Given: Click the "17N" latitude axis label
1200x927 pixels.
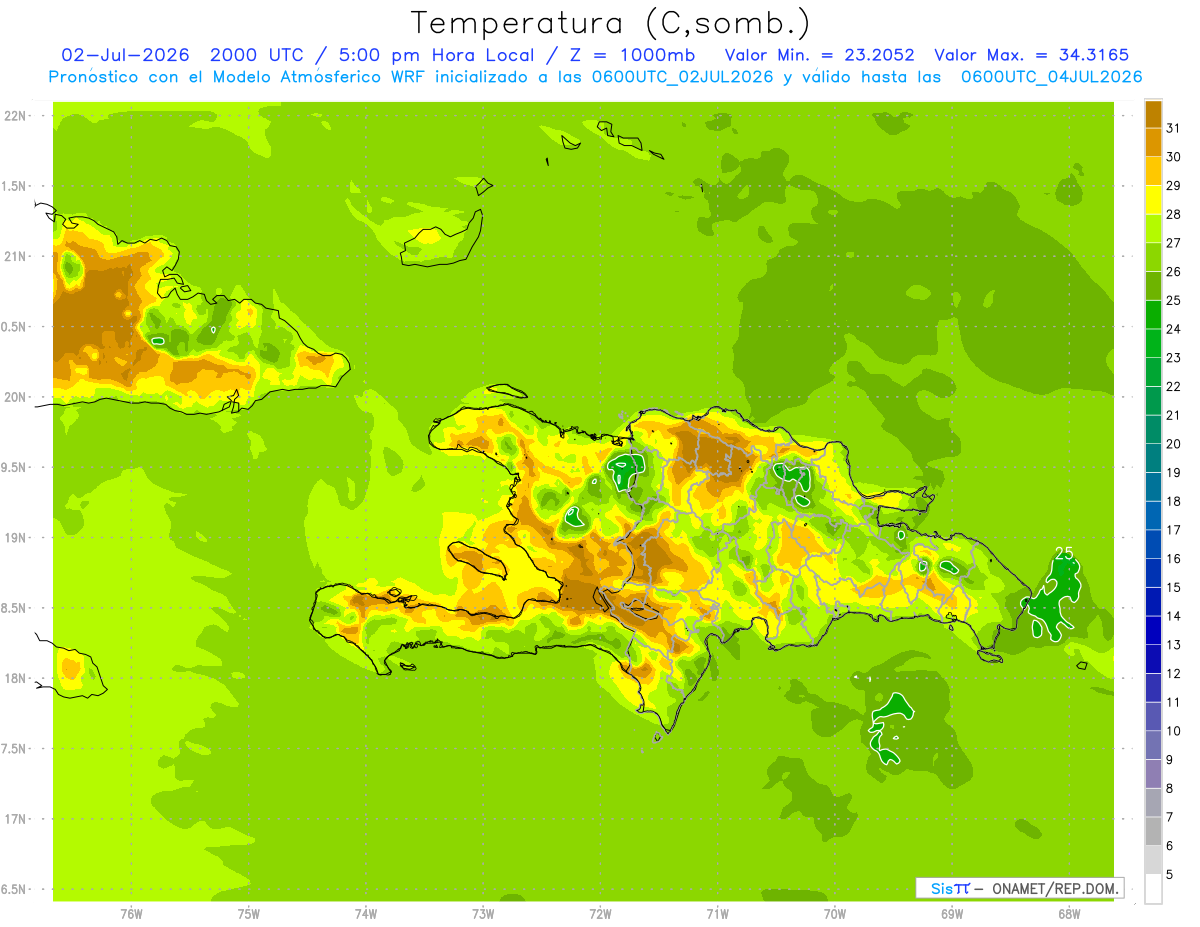Looking at the screenshot, I should 17,819.
